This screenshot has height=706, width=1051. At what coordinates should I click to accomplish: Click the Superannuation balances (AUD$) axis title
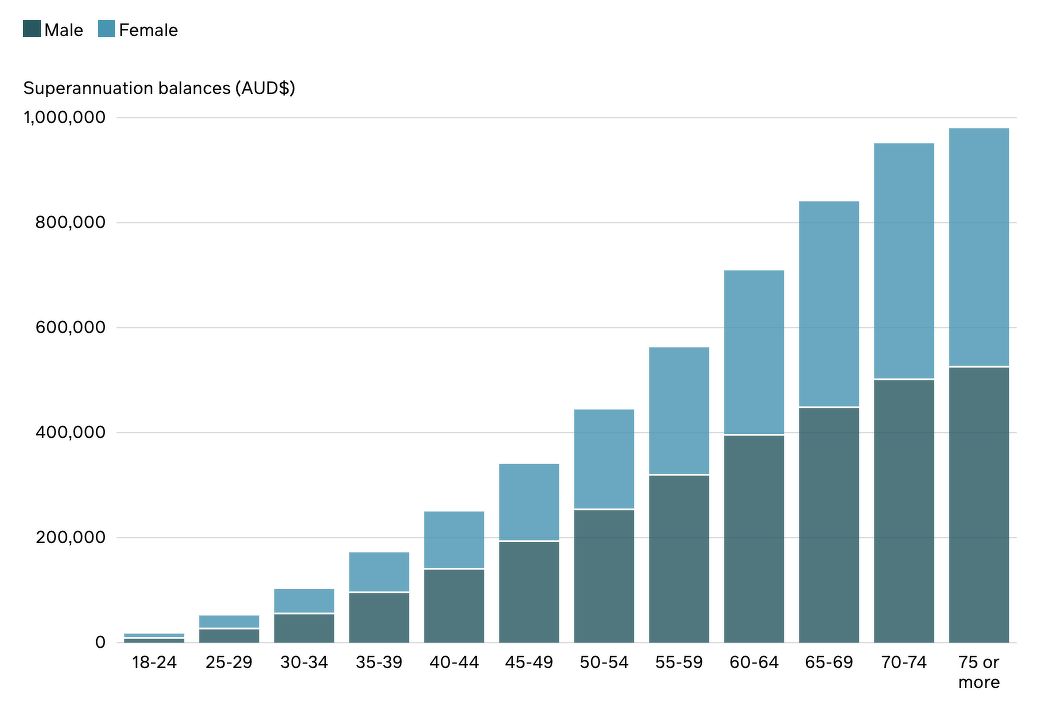(x=159, y=88)
